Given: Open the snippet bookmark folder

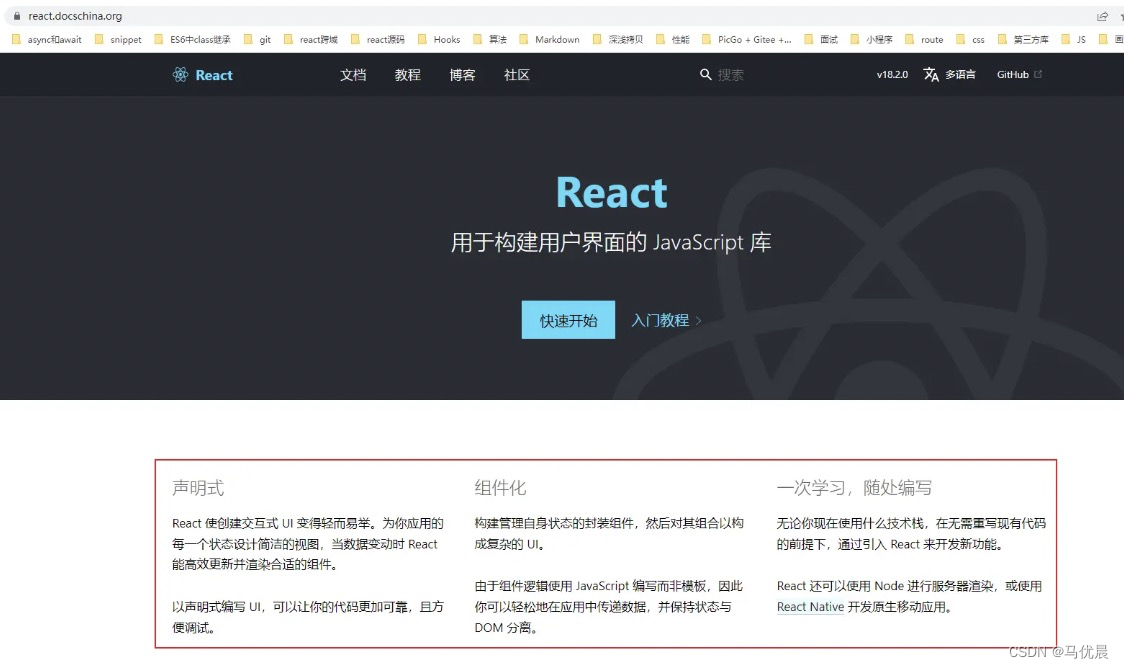Looking at the screenshot, I should tap(118, 39).
